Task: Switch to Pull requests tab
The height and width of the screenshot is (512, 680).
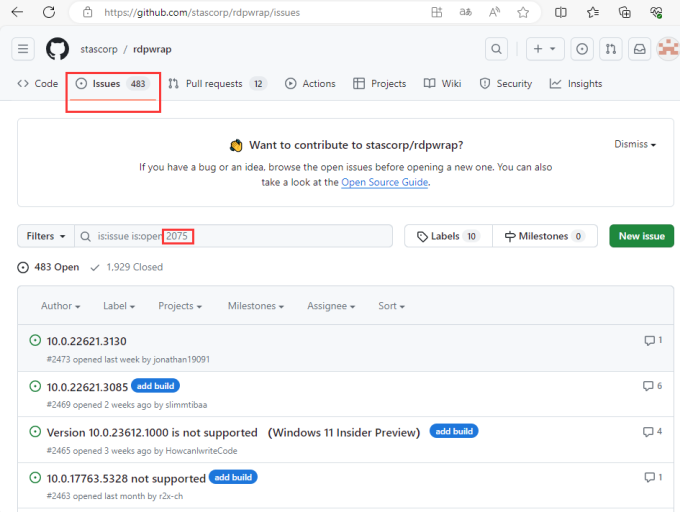Action: pos(218,84)
